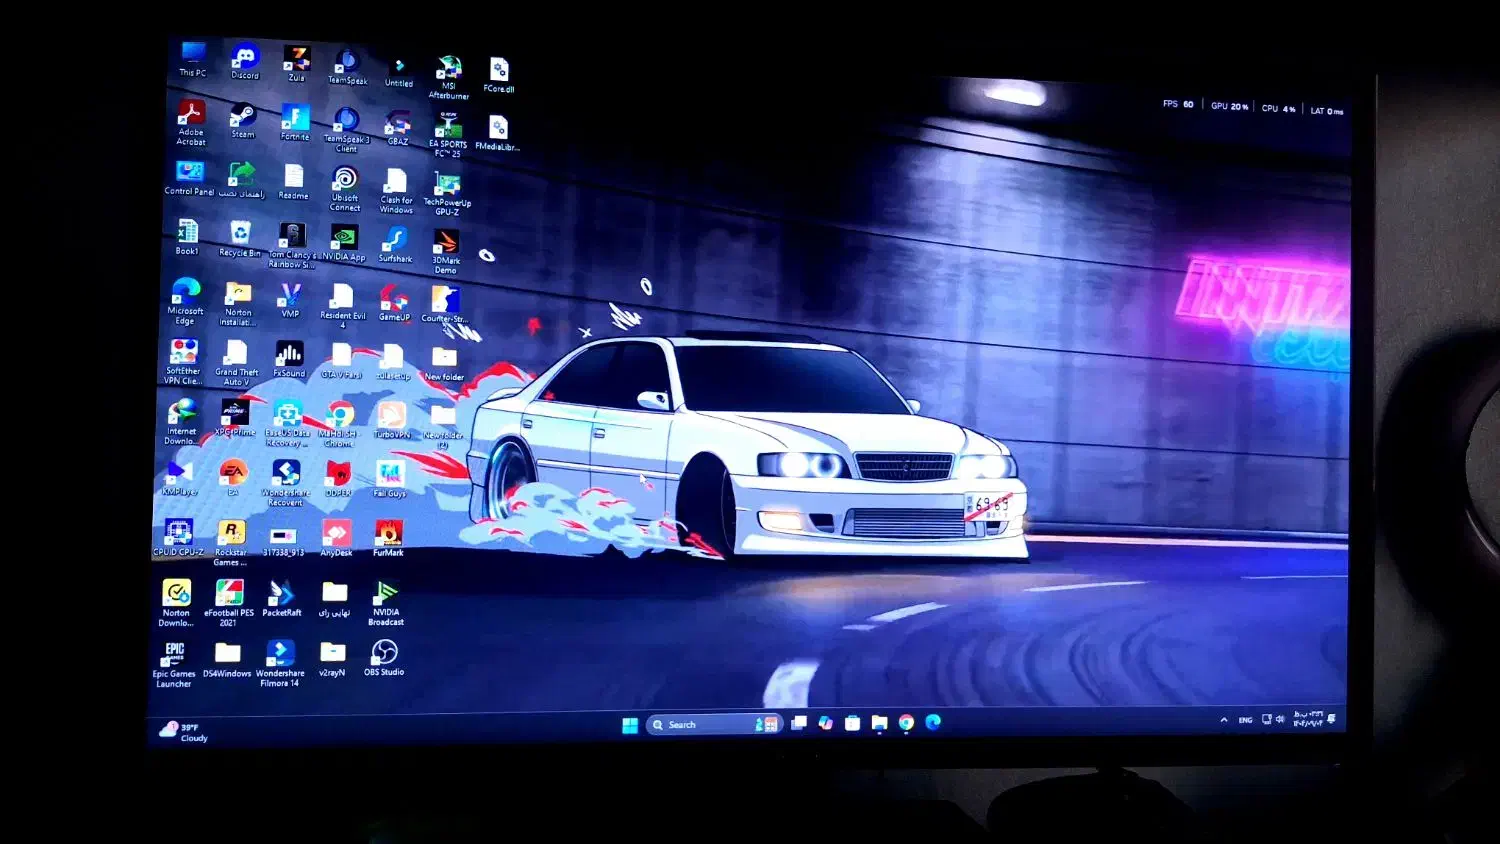Viewport: 1500px width, 844px height.
Task: Expand hidden system tray icons with the chevron
Action: (x=1223, y=719)
